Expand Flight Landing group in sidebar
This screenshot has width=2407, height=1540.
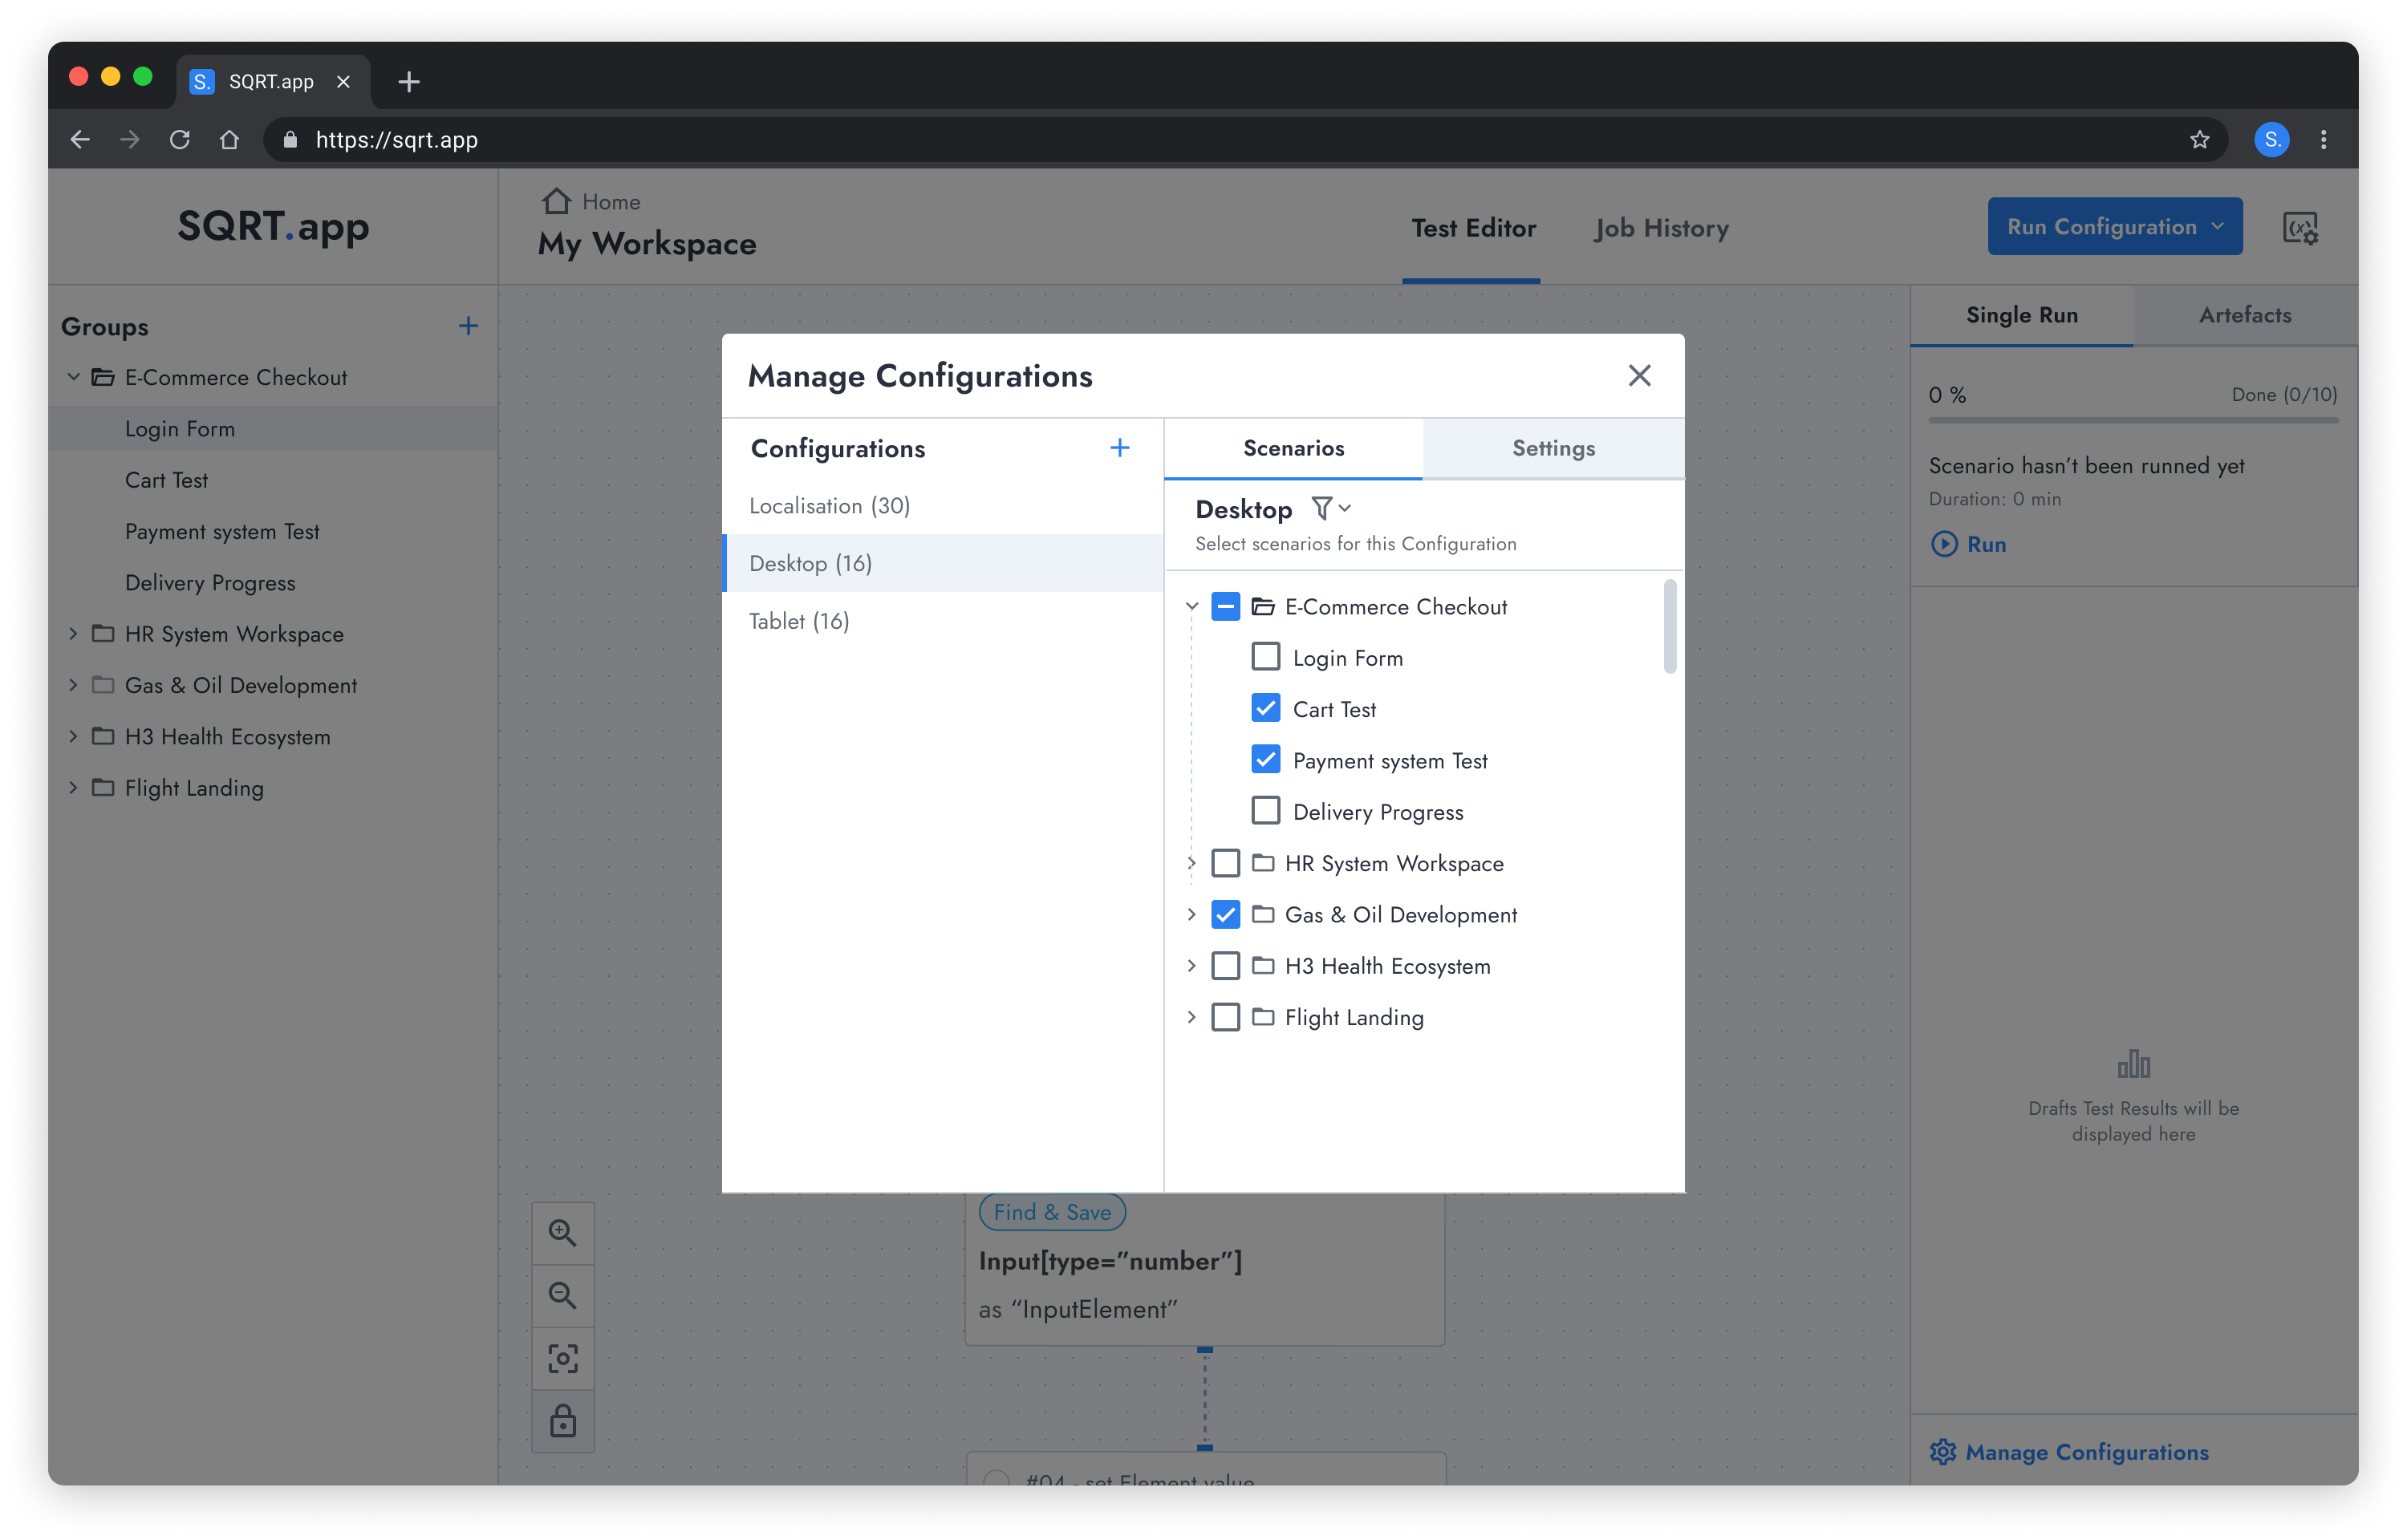[73, 787]
